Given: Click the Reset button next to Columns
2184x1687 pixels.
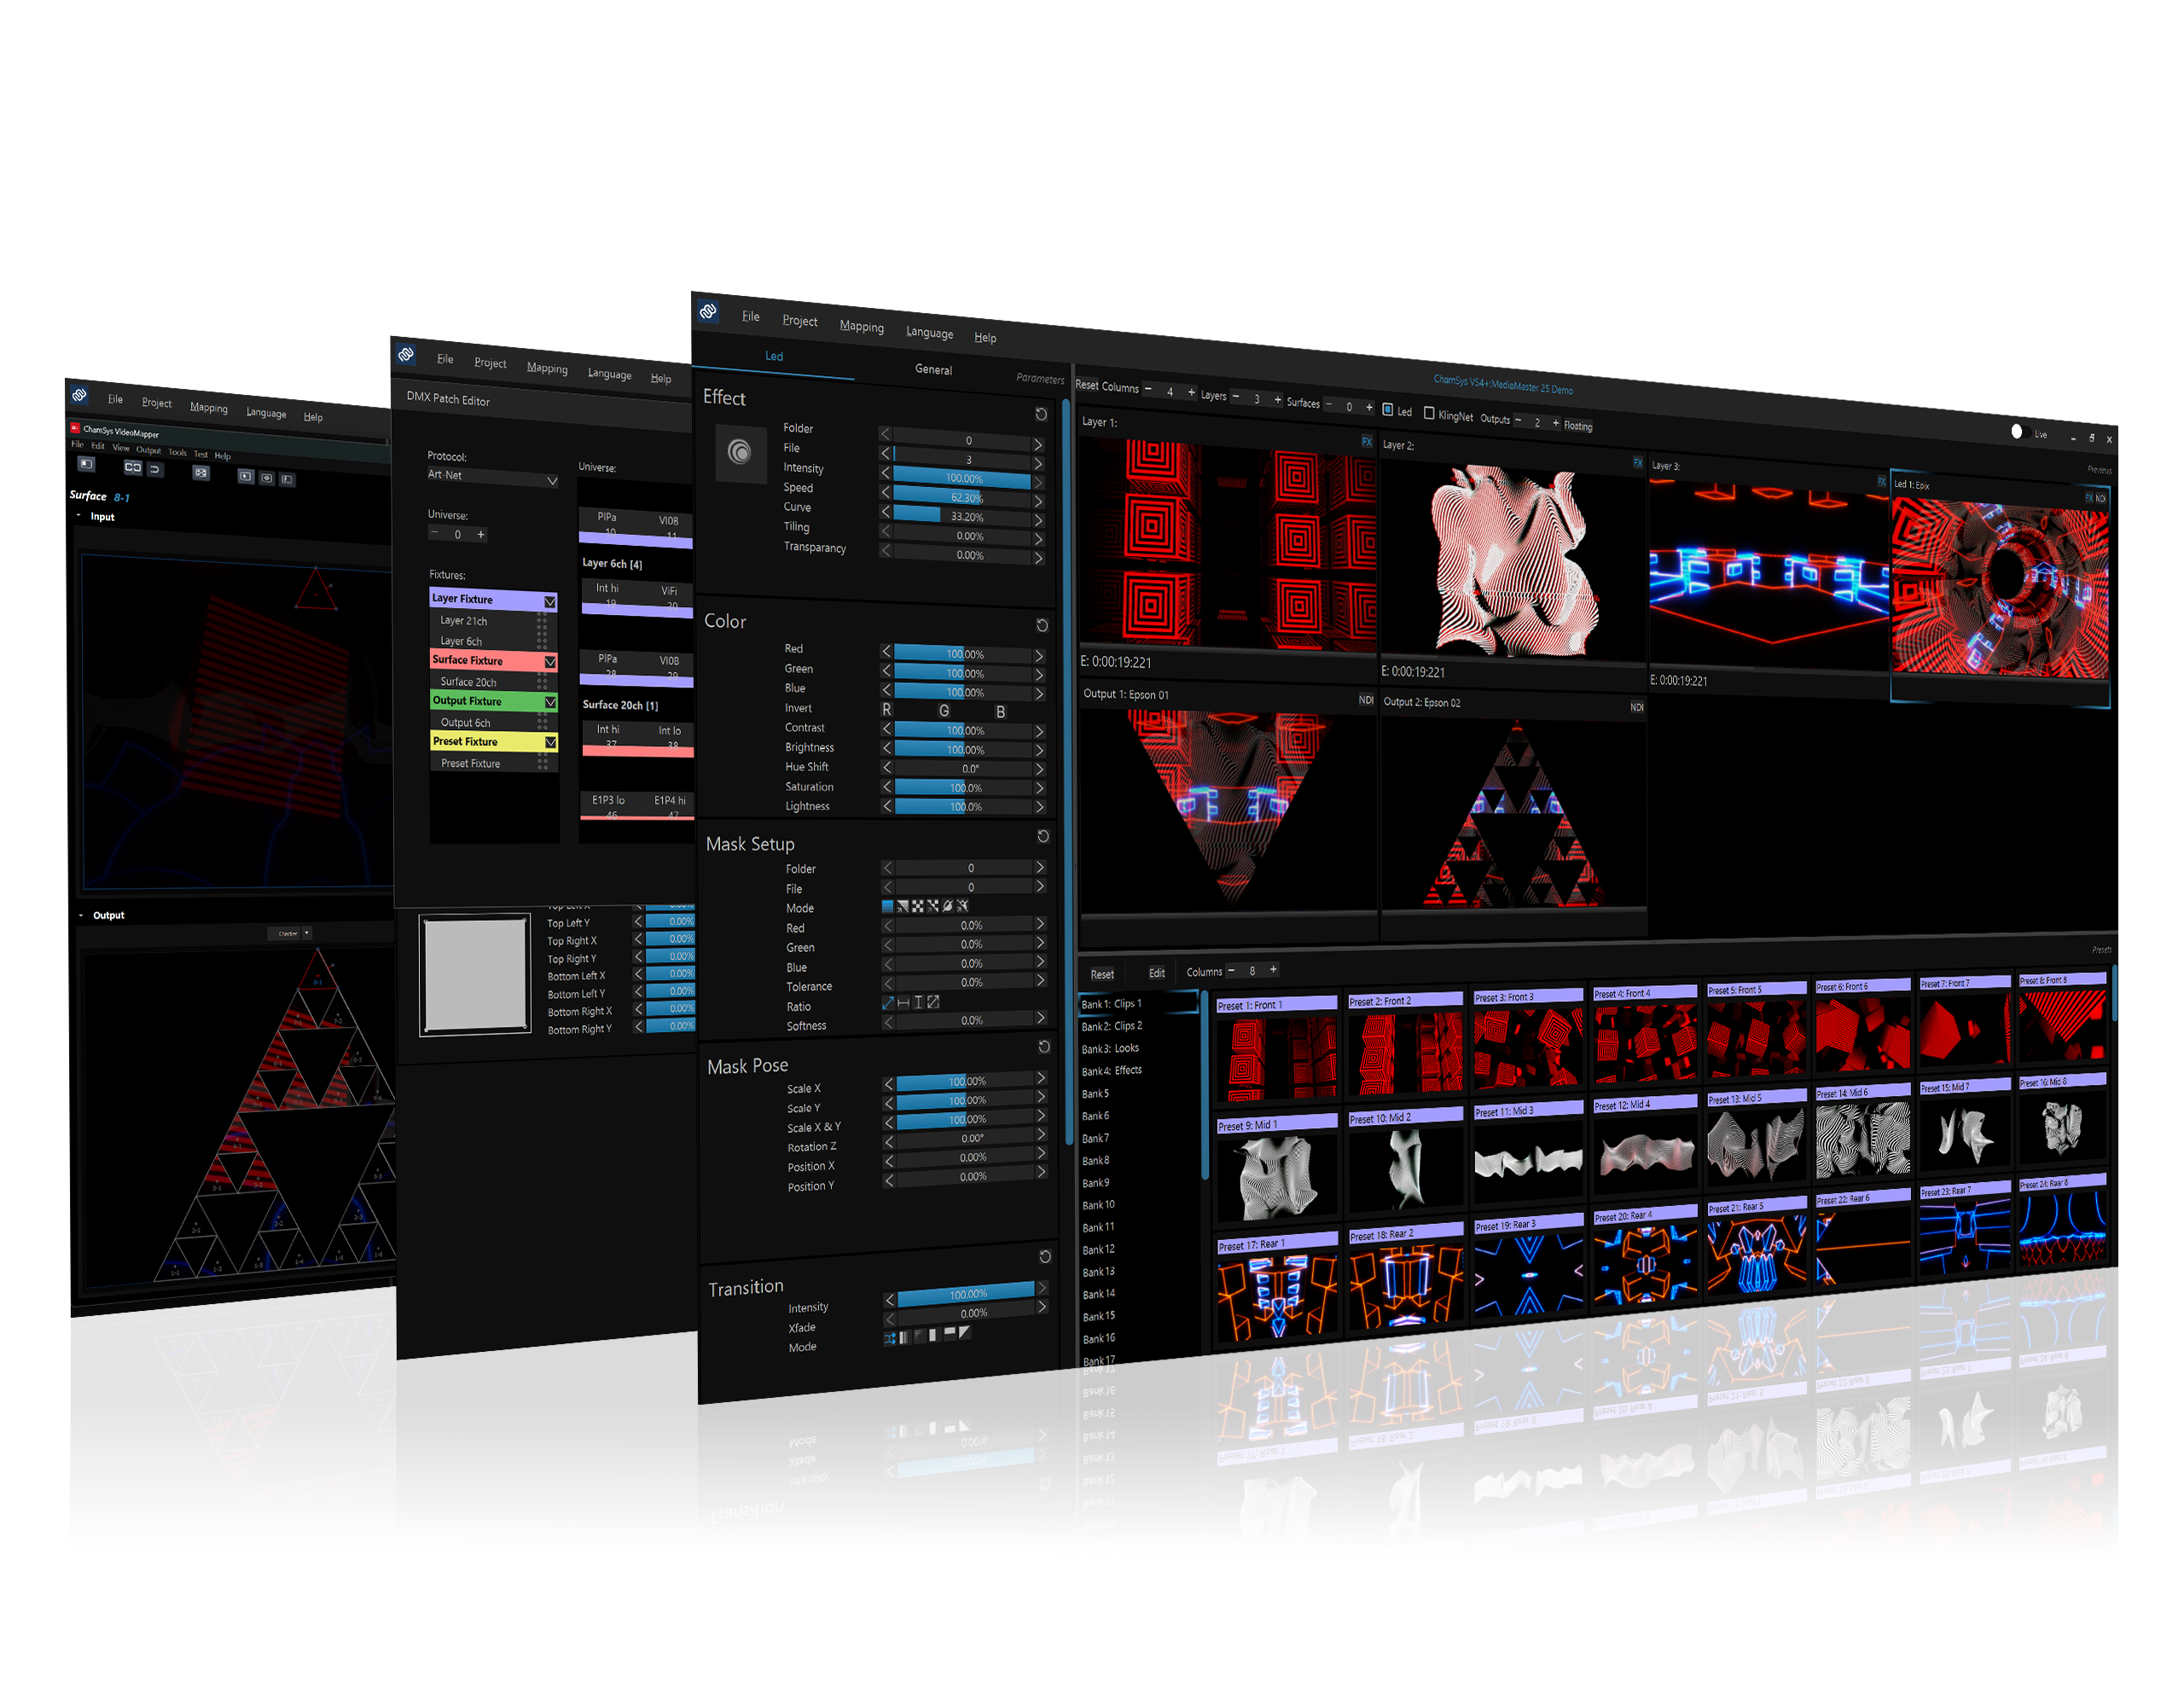Looking at the screenshot, I should pyautogui.click(x=1086, y=385).
